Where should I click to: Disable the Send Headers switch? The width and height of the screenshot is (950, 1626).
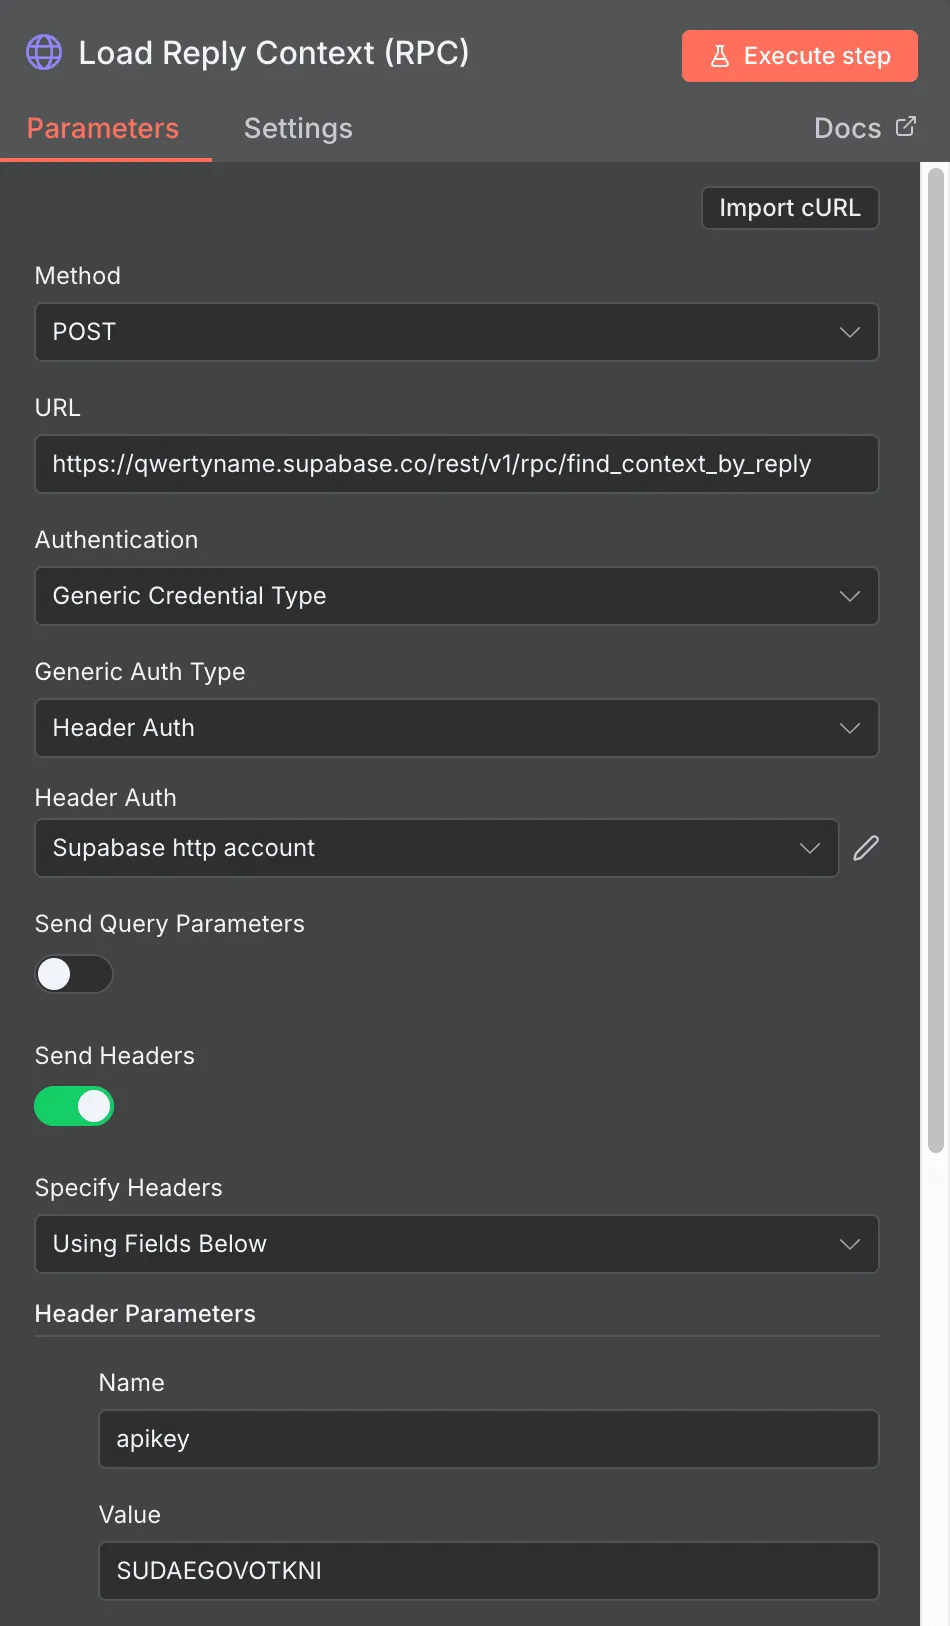click(x=74, y=1106)
